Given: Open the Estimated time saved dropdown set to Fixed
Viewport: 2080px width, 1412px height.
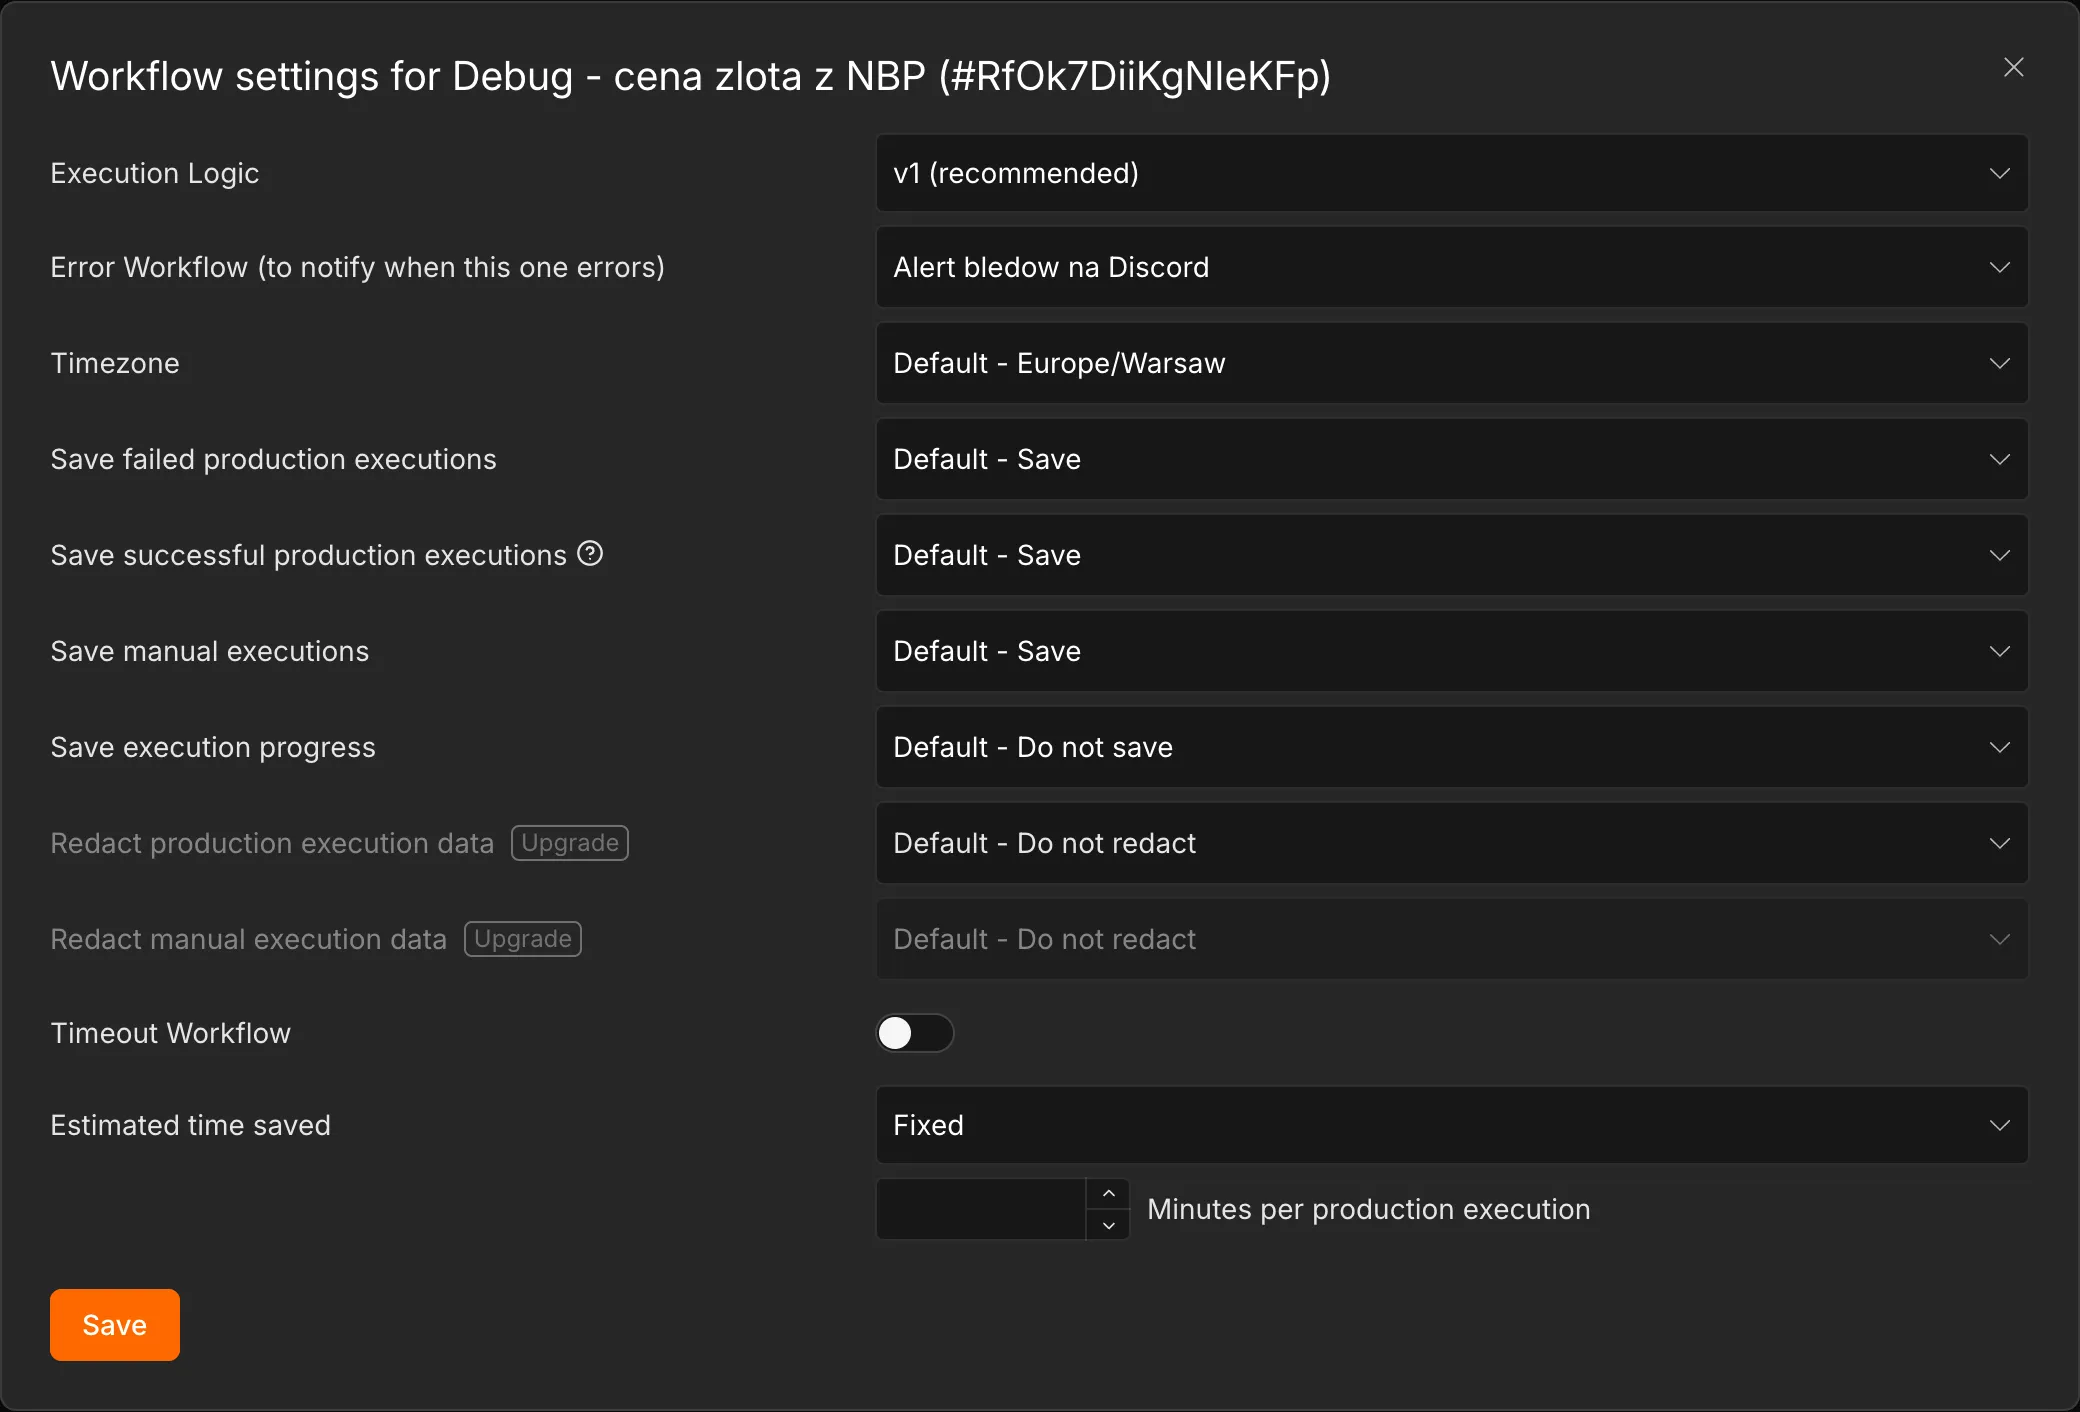Looking at the screenshot, I should (1452, 1125).
